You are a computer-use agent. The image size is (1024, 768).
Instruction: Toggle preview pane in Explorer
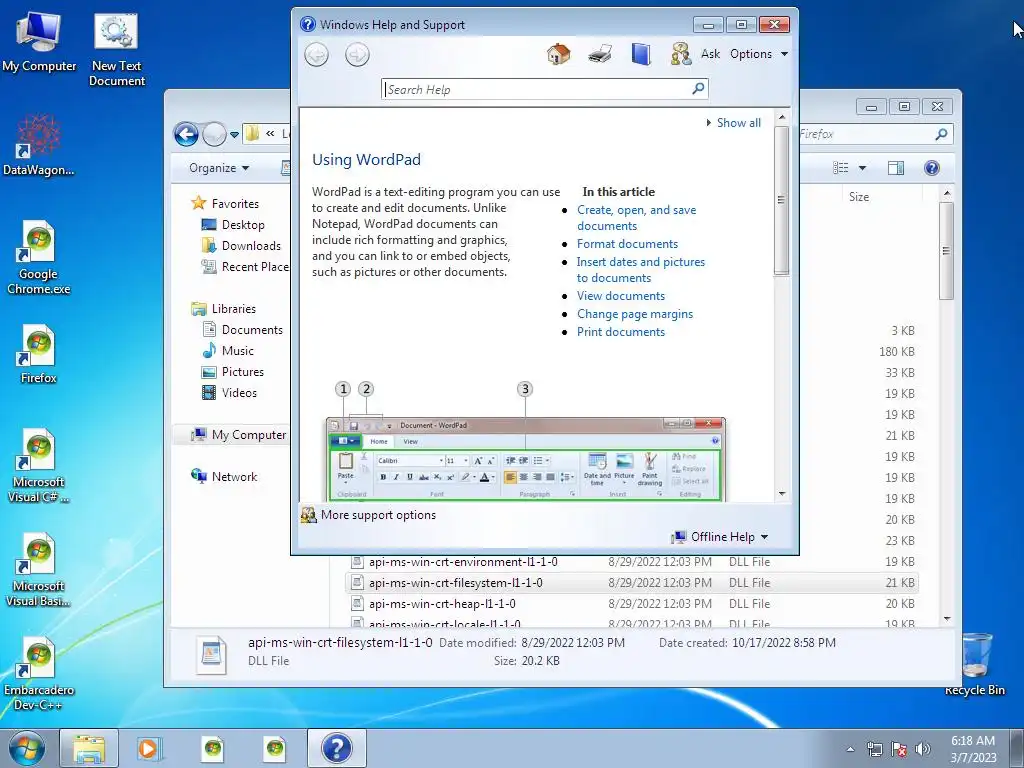pos(896,168)
